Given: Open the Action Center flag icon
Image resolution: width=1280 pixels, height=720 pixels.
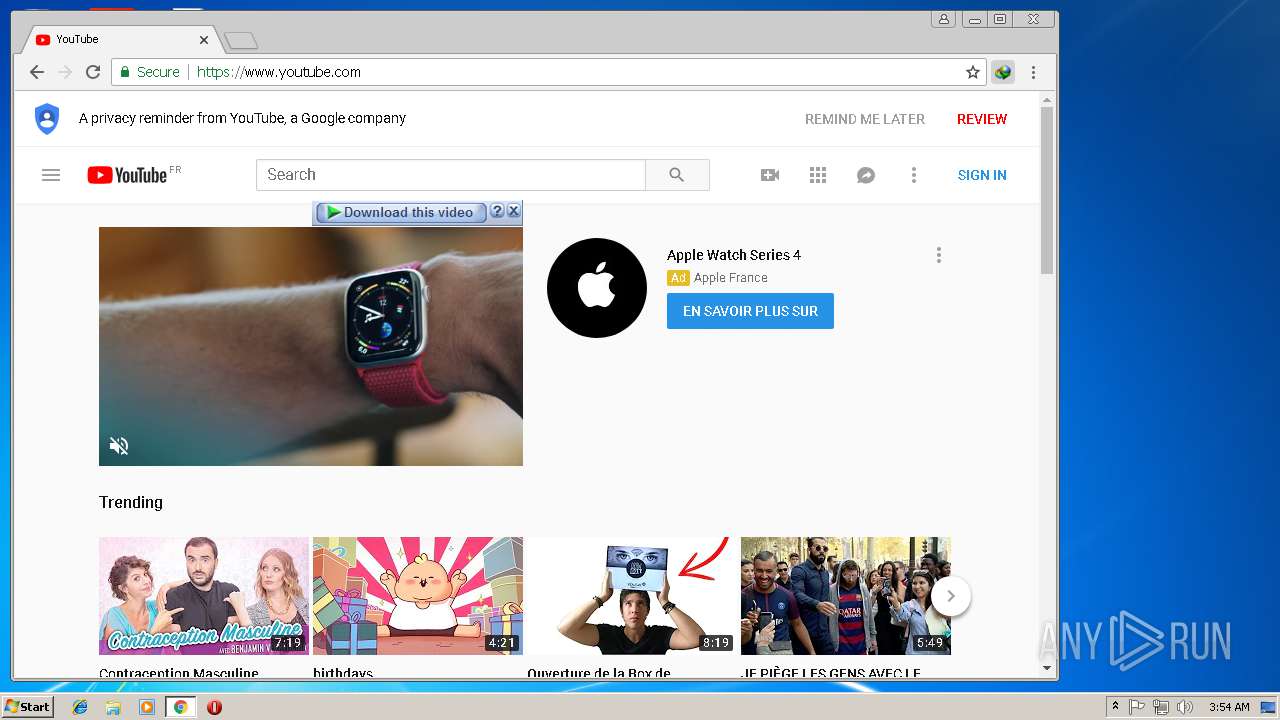Looking at the screenshot, I should (x=1137, y=707).
